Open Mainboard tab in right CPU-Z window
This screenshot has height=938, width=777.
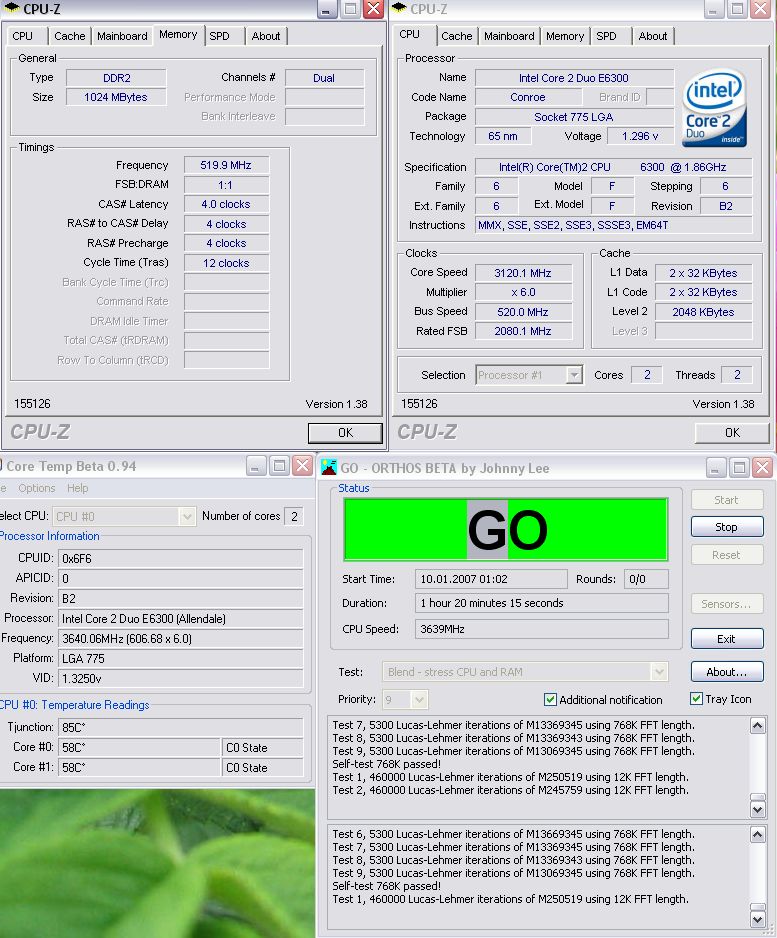point(509,36)
